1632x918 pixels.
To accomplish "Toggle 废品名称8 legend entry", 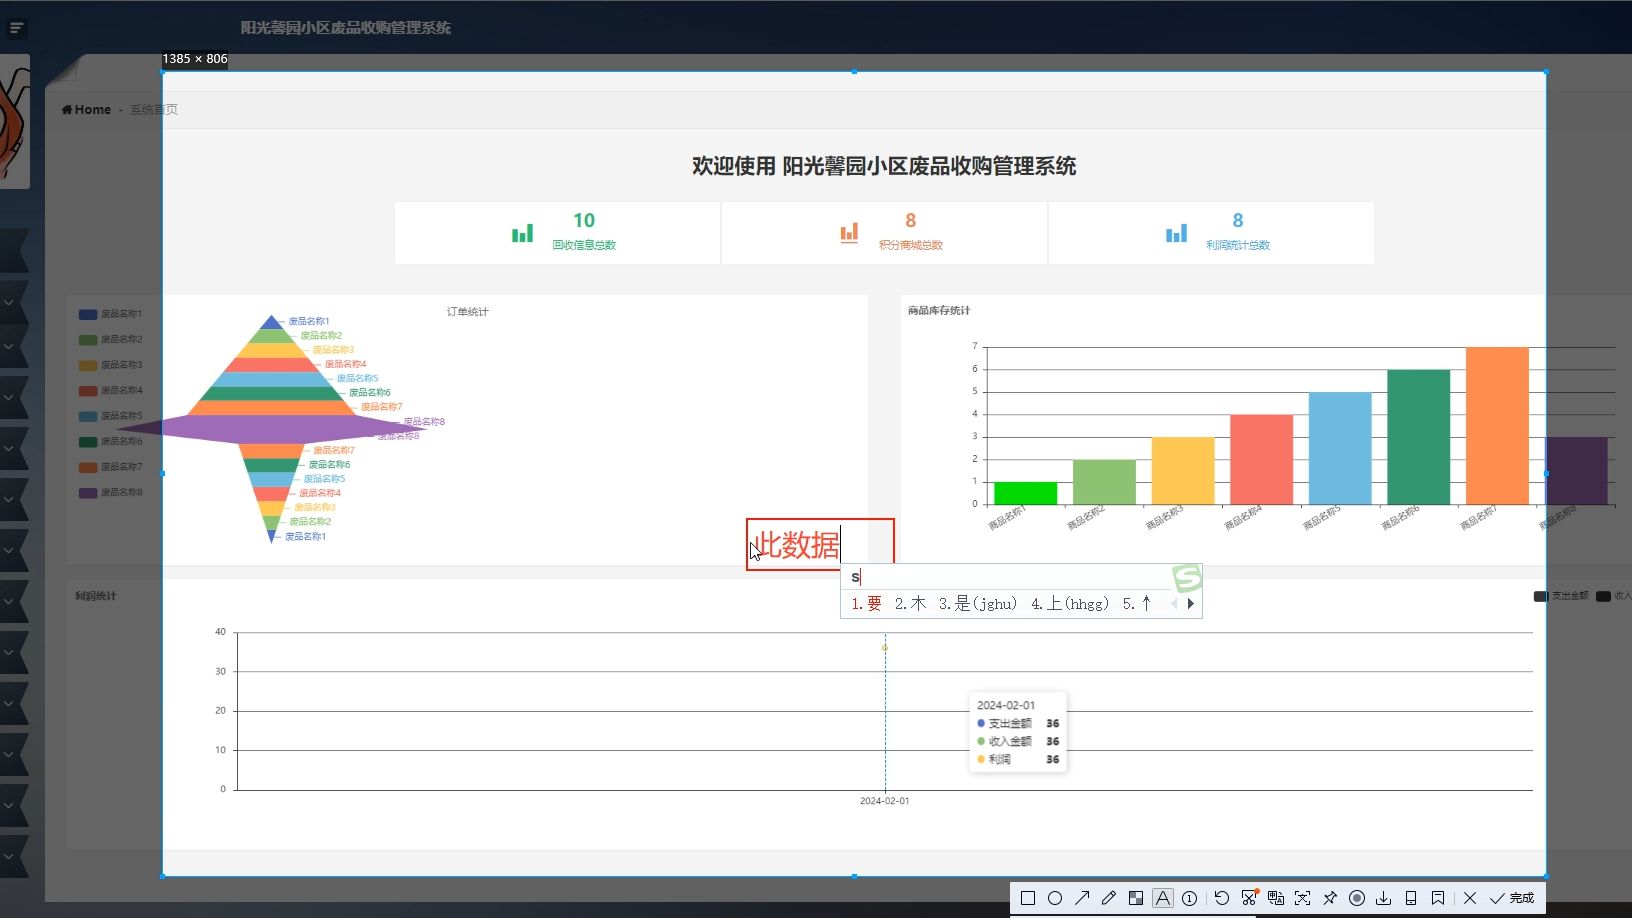I will click(x=110, y=493).
